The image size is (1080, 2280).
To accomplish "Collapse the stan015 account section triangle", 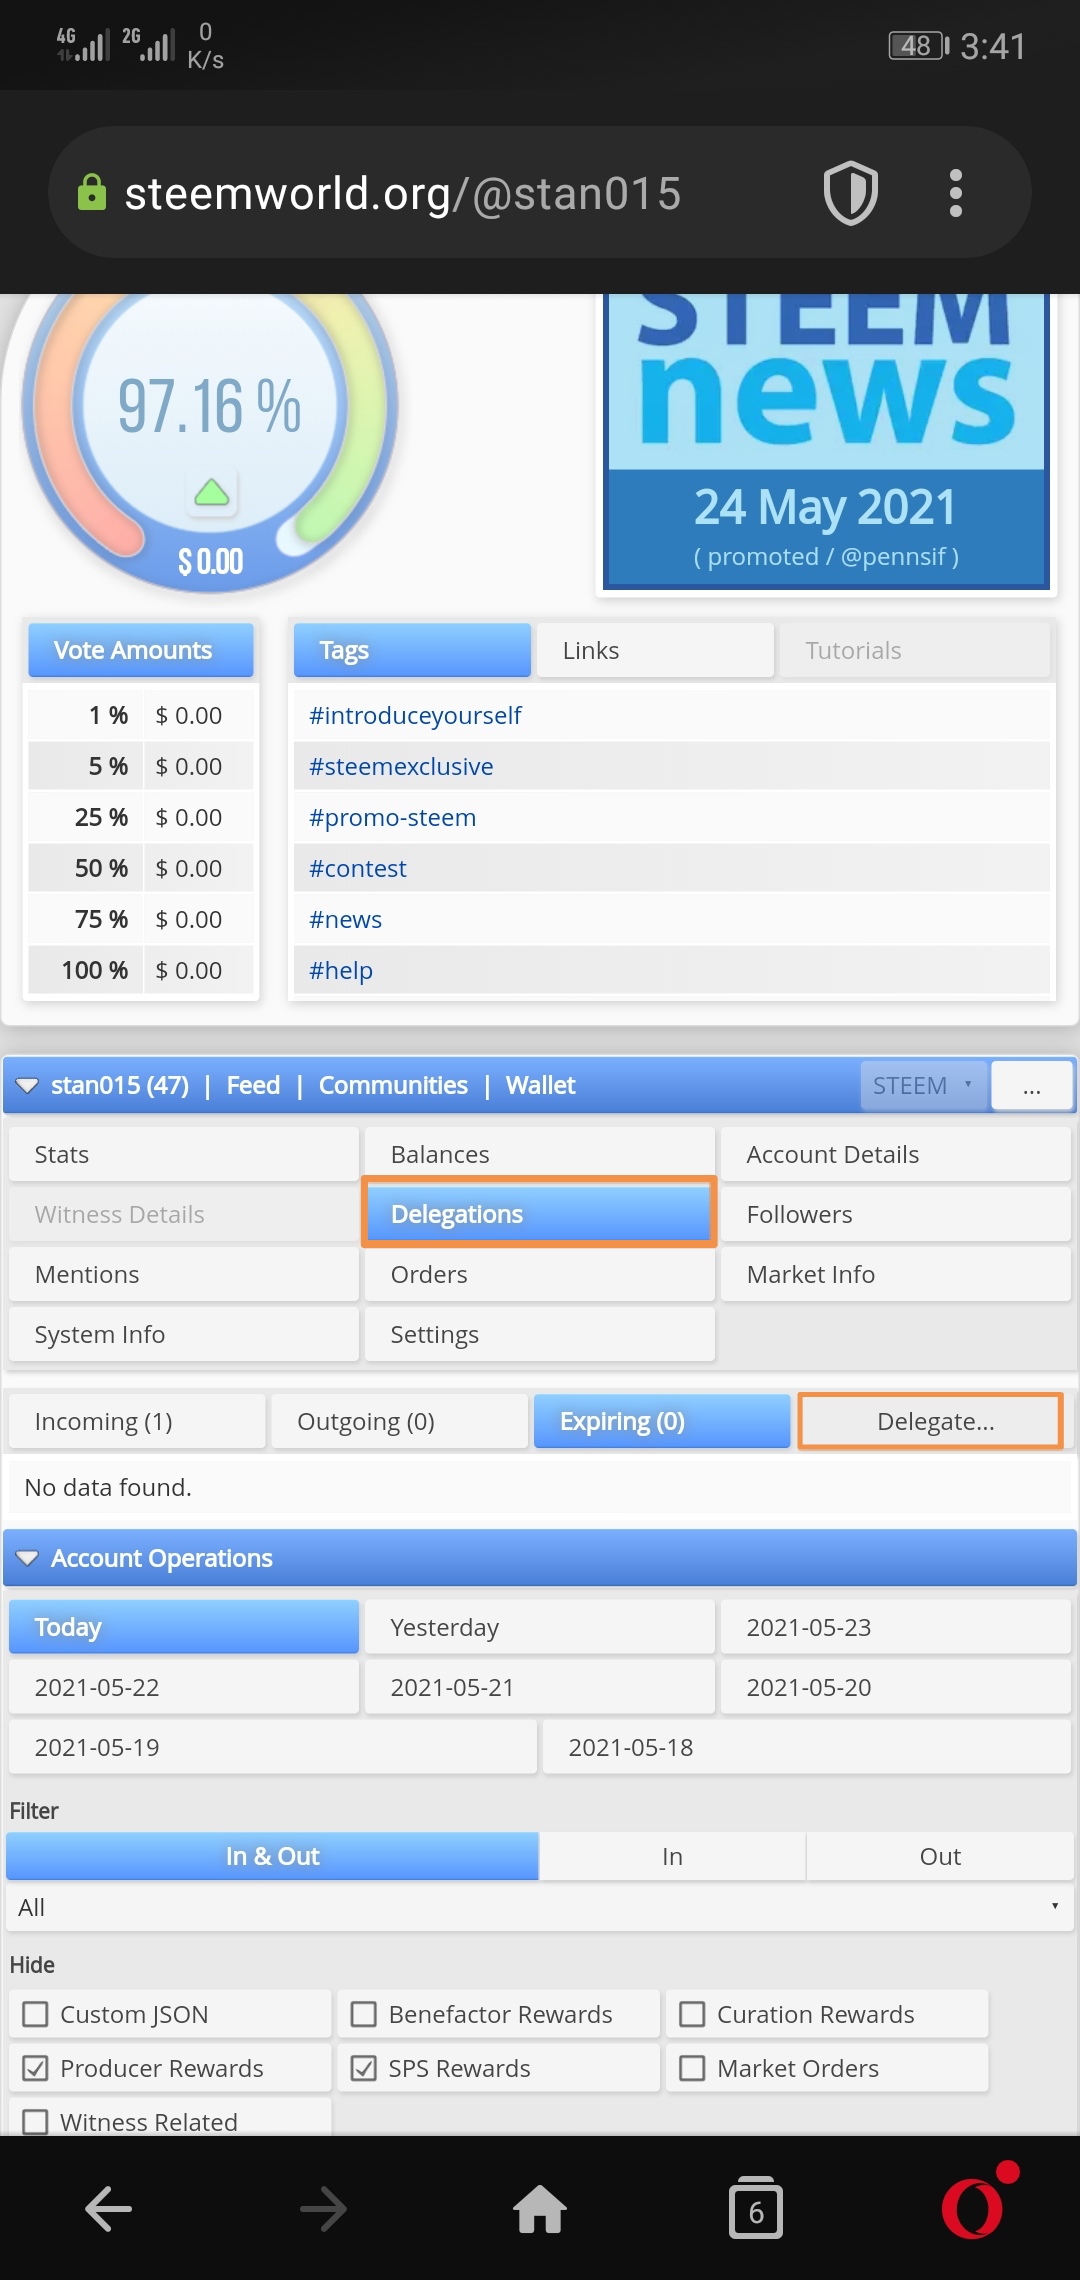I will point(27,1086).
